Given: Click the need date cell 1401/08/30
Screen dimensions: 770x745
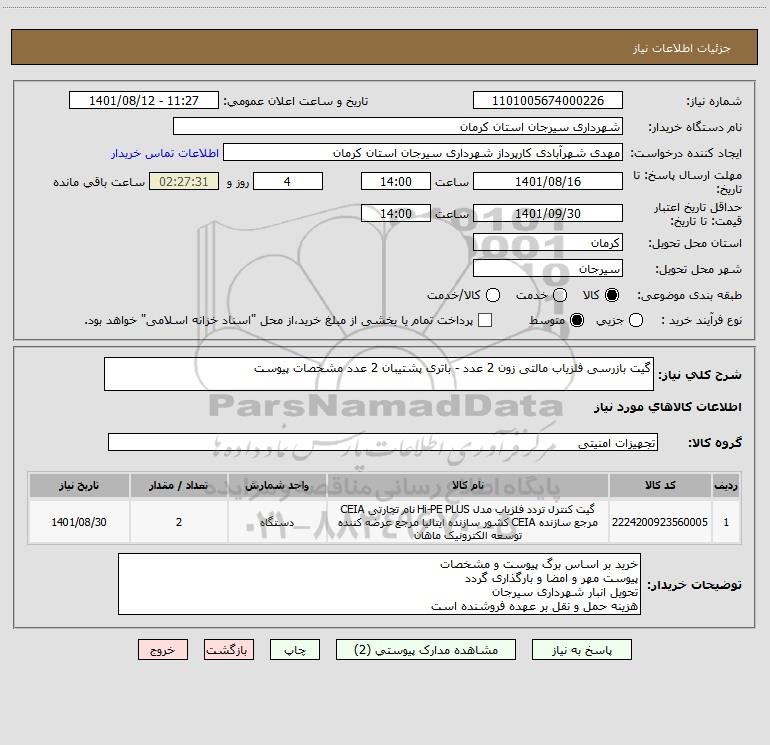Looking at the screenshot, I should click(x=79, y=522).
